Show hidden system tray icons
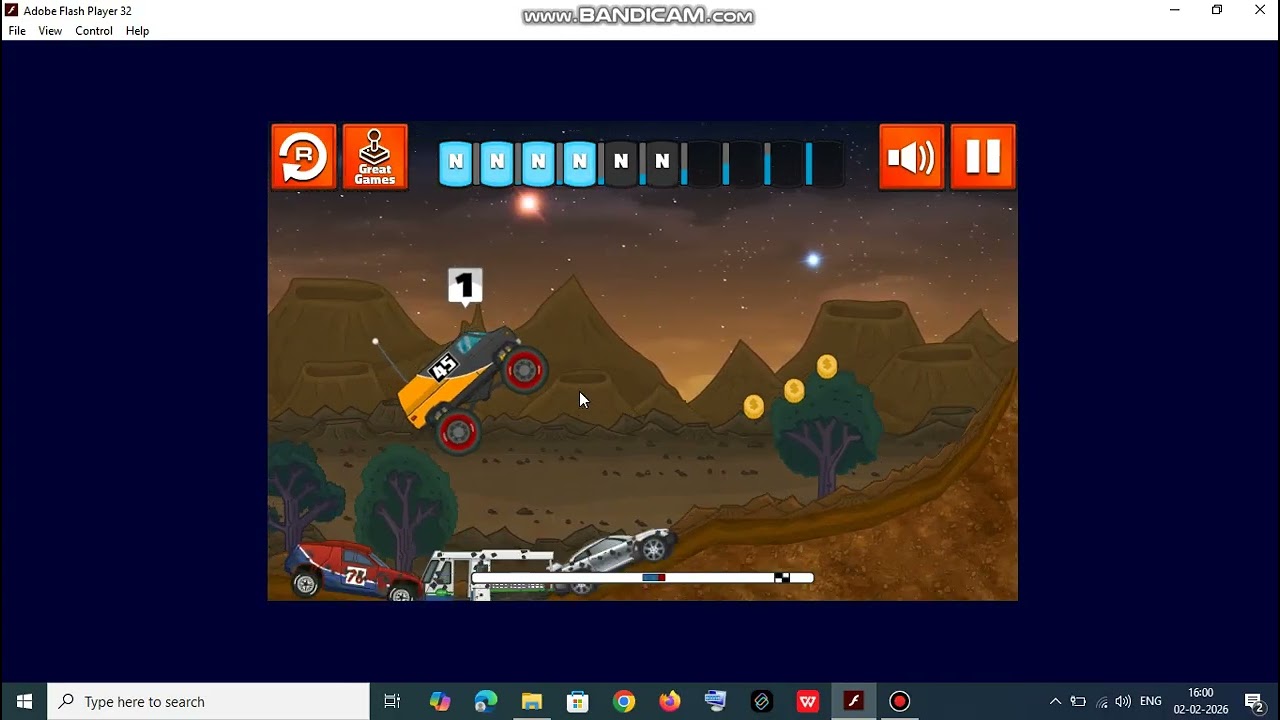Viewport: 1280px width, 720px height. click(1055, 701)
